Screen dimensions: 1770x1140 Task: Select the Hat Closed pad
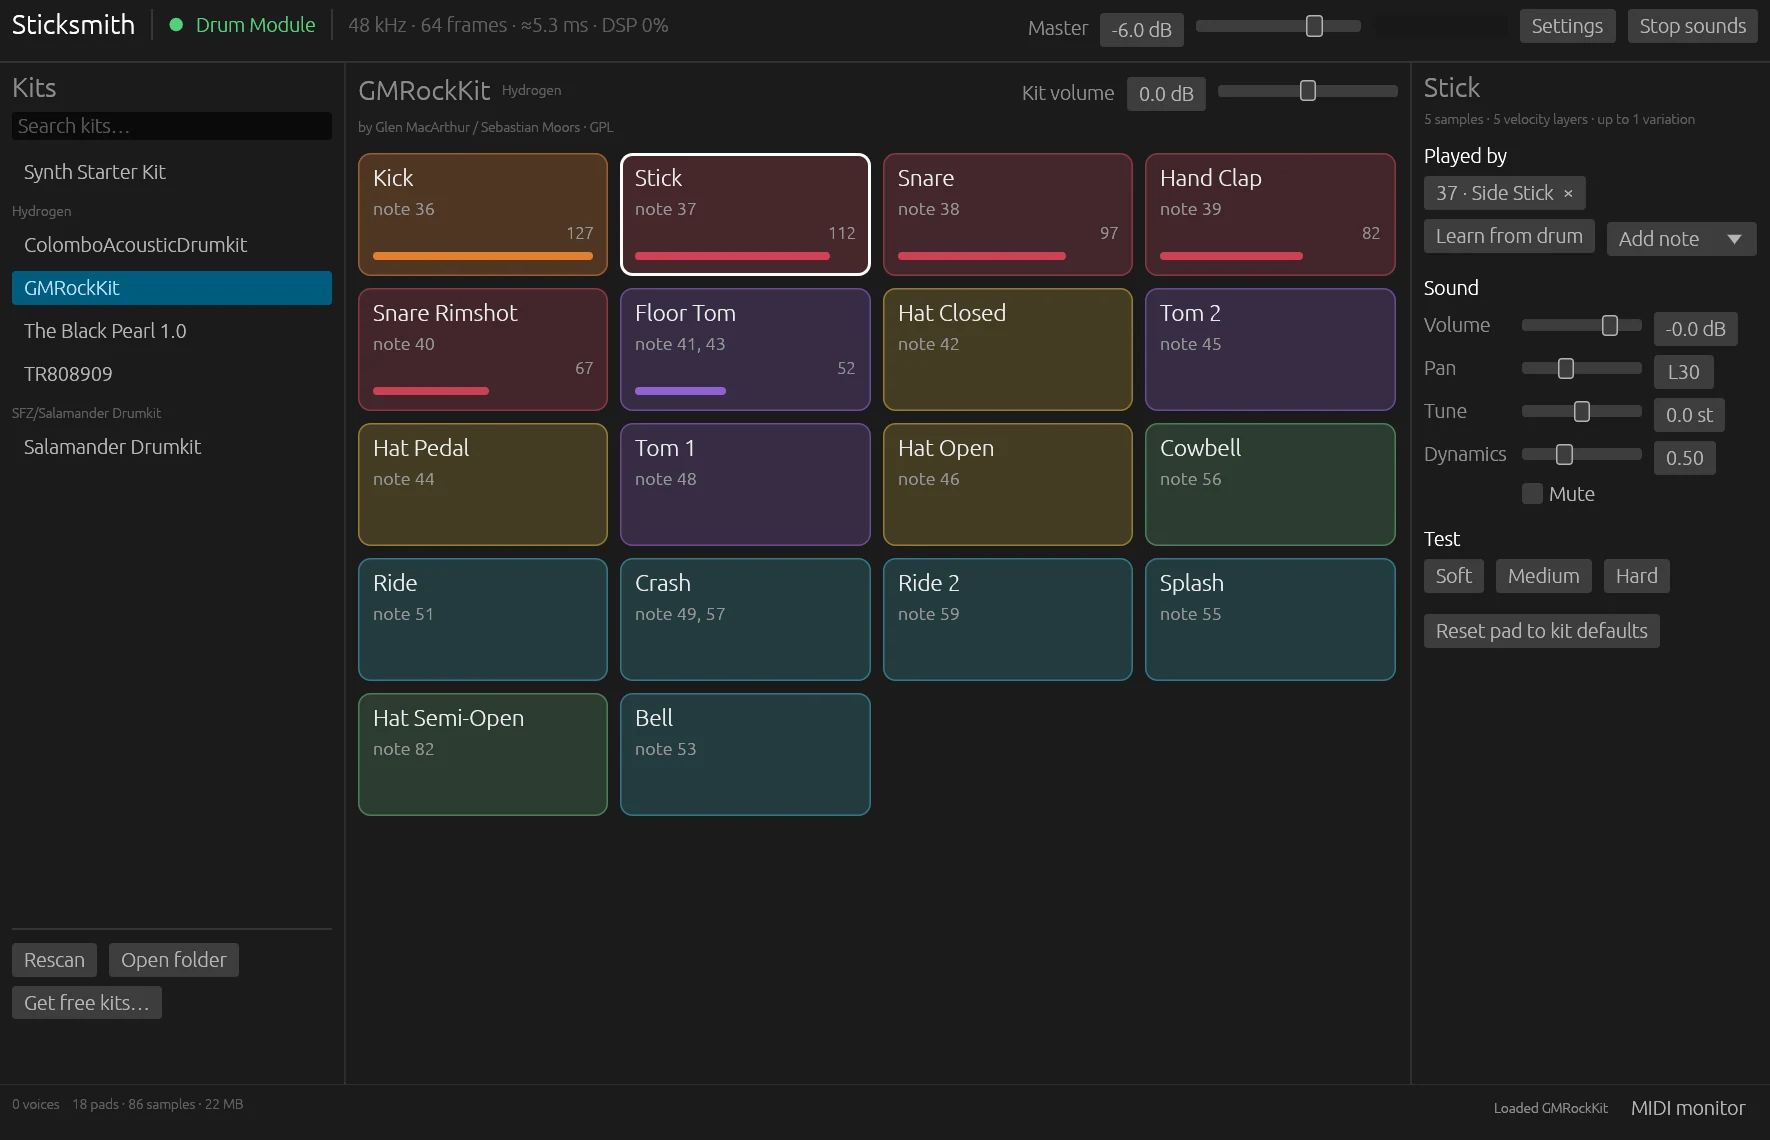click(x=1008, y=349)
